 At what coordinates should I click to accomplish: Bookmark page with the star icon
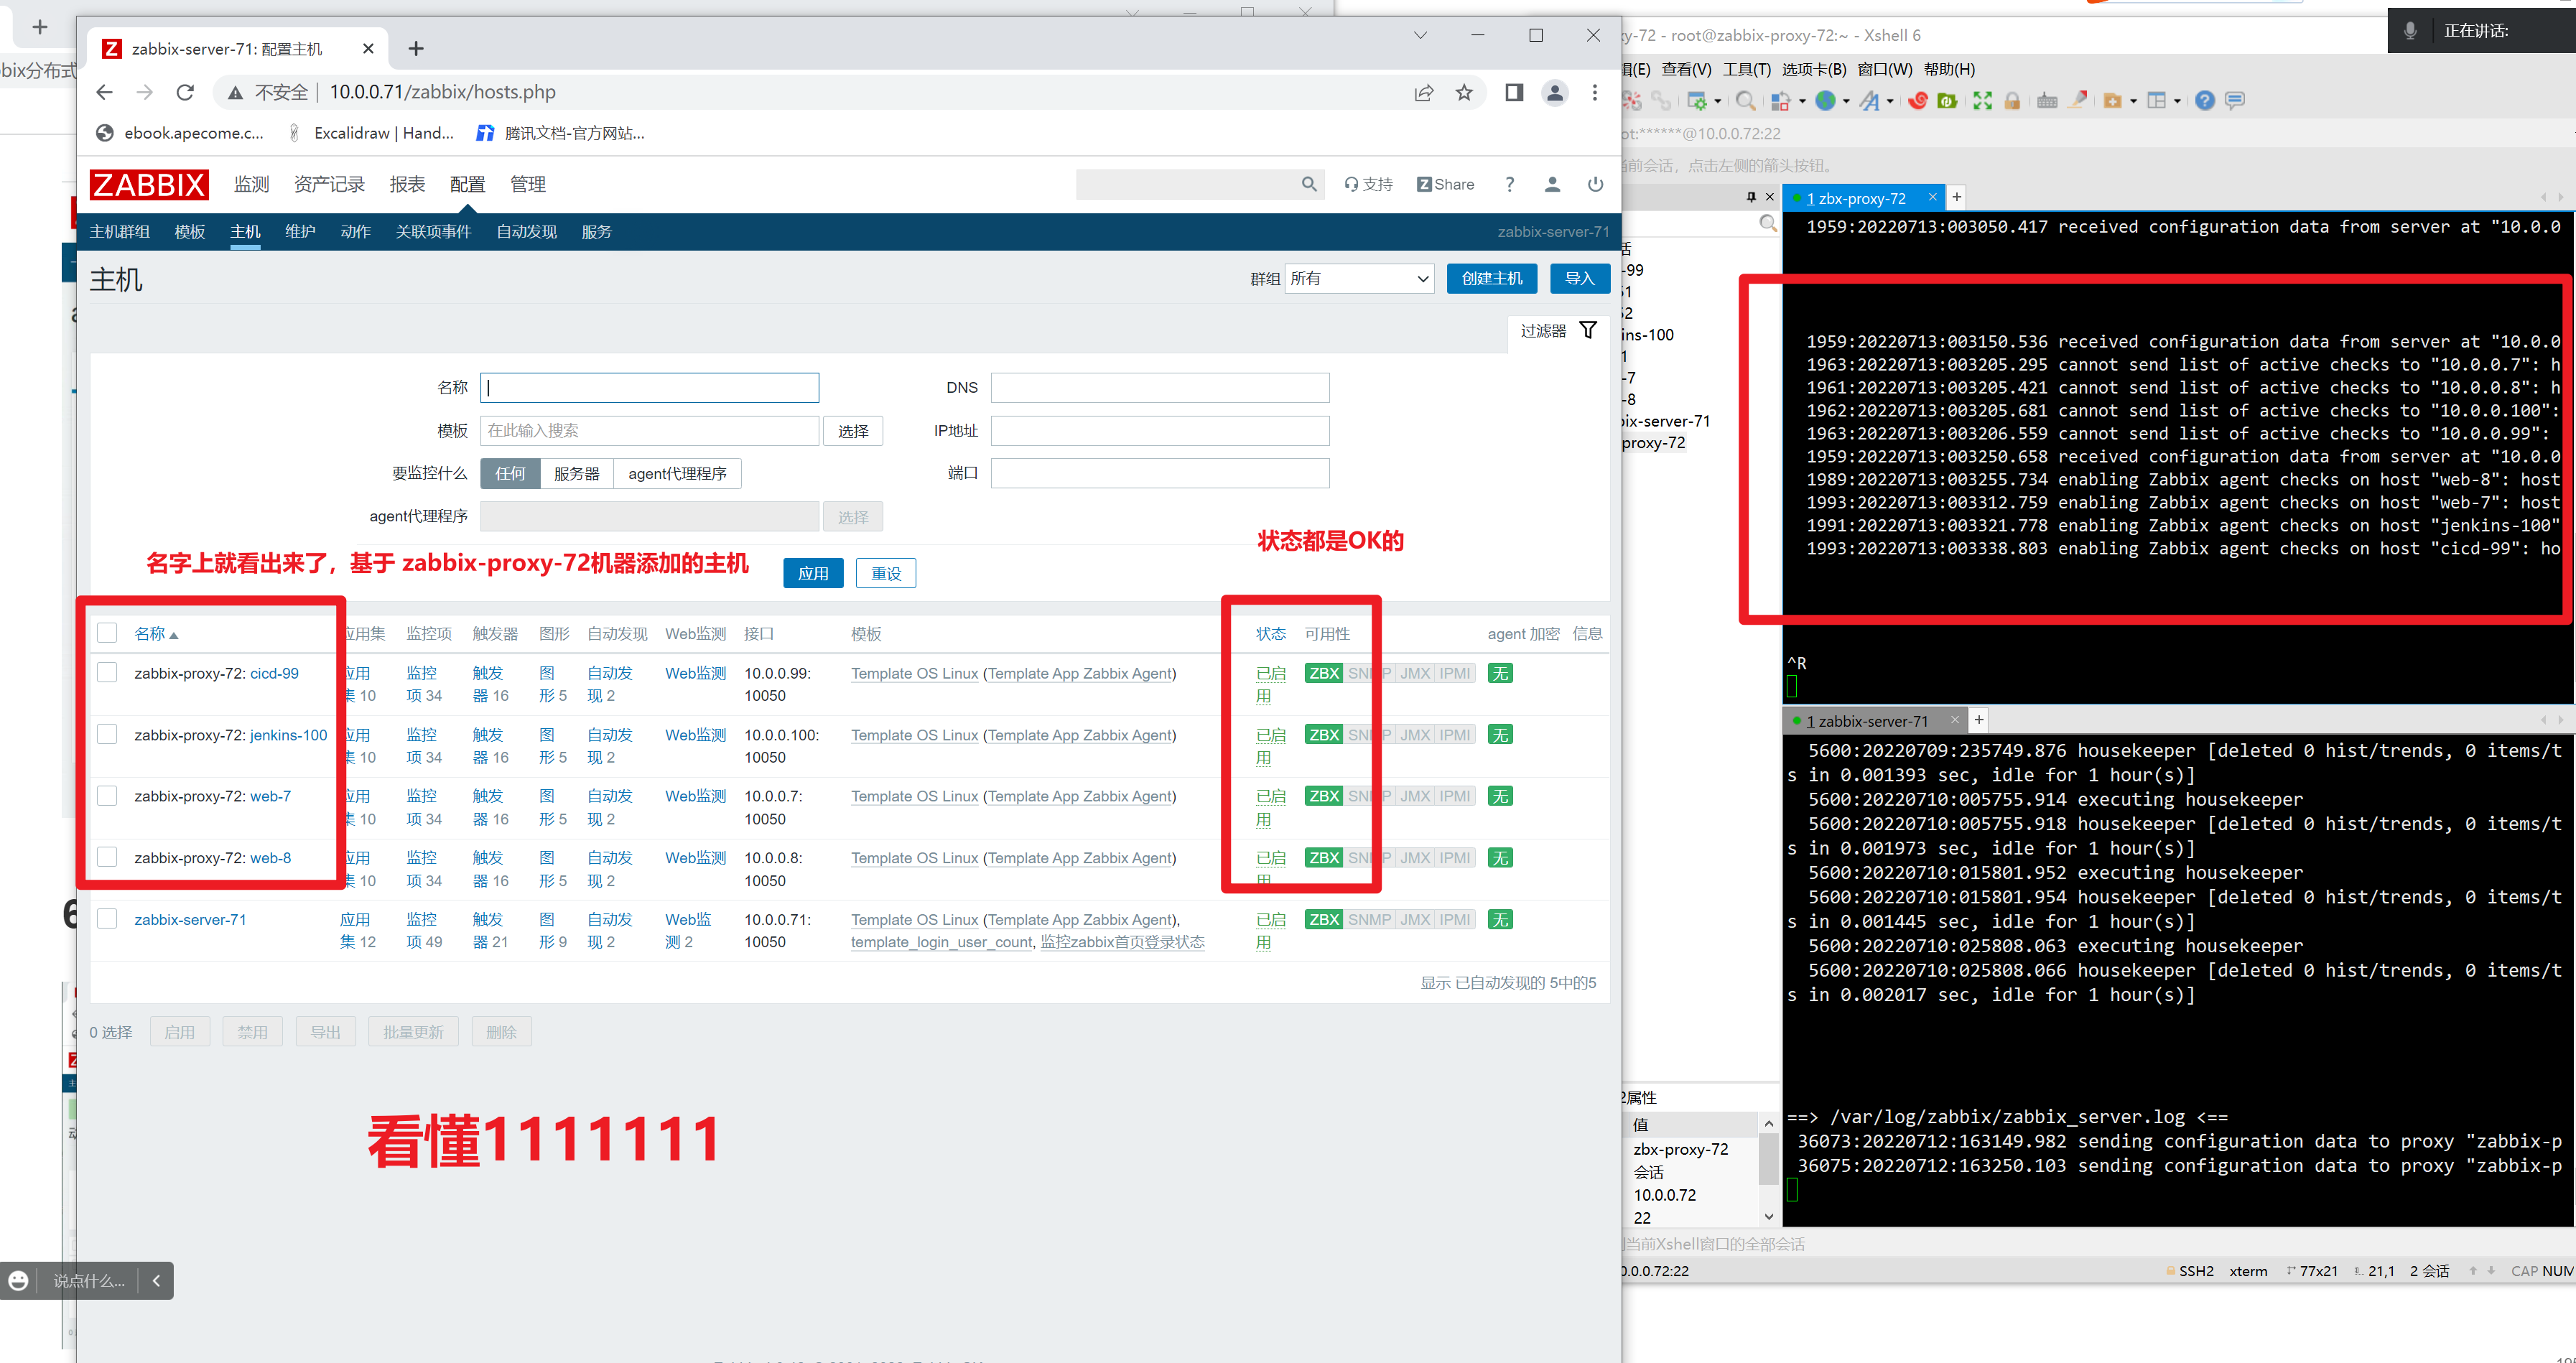point(1464,92)
